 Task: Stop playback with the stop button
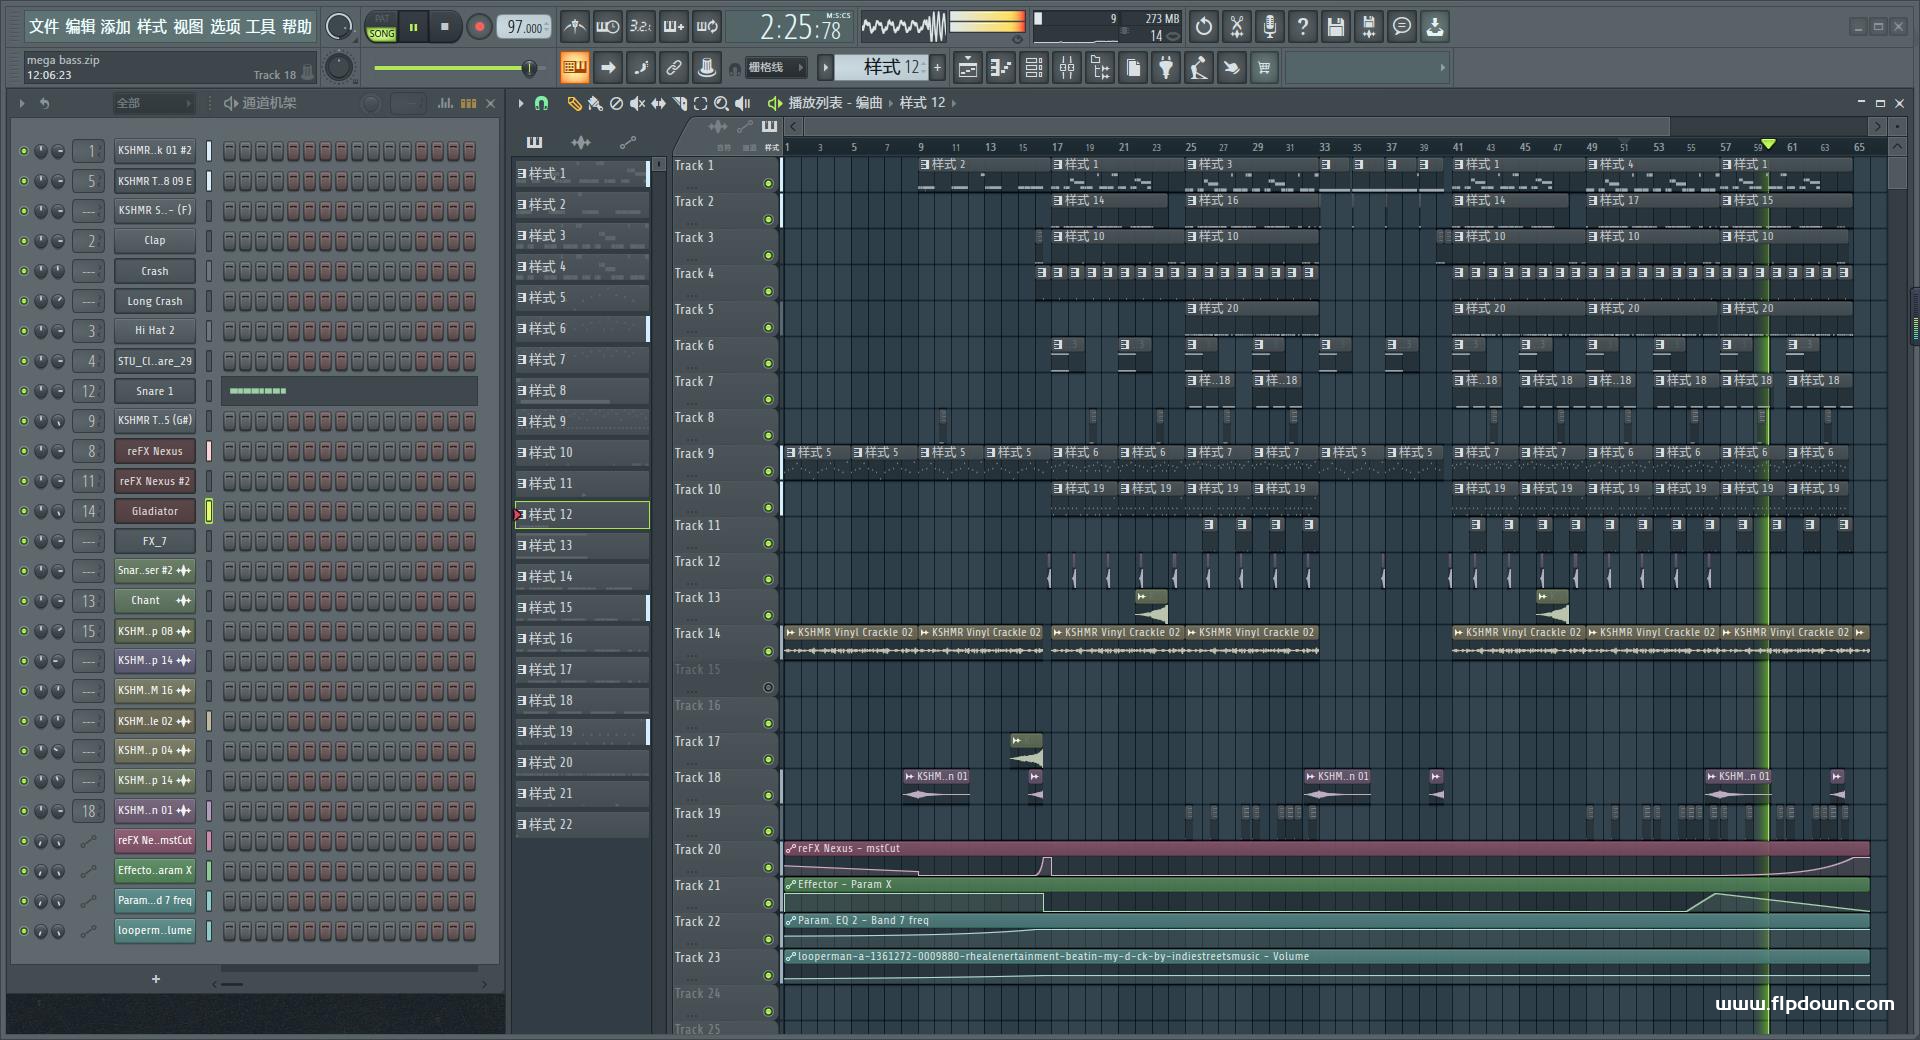[x=445, y=27]
